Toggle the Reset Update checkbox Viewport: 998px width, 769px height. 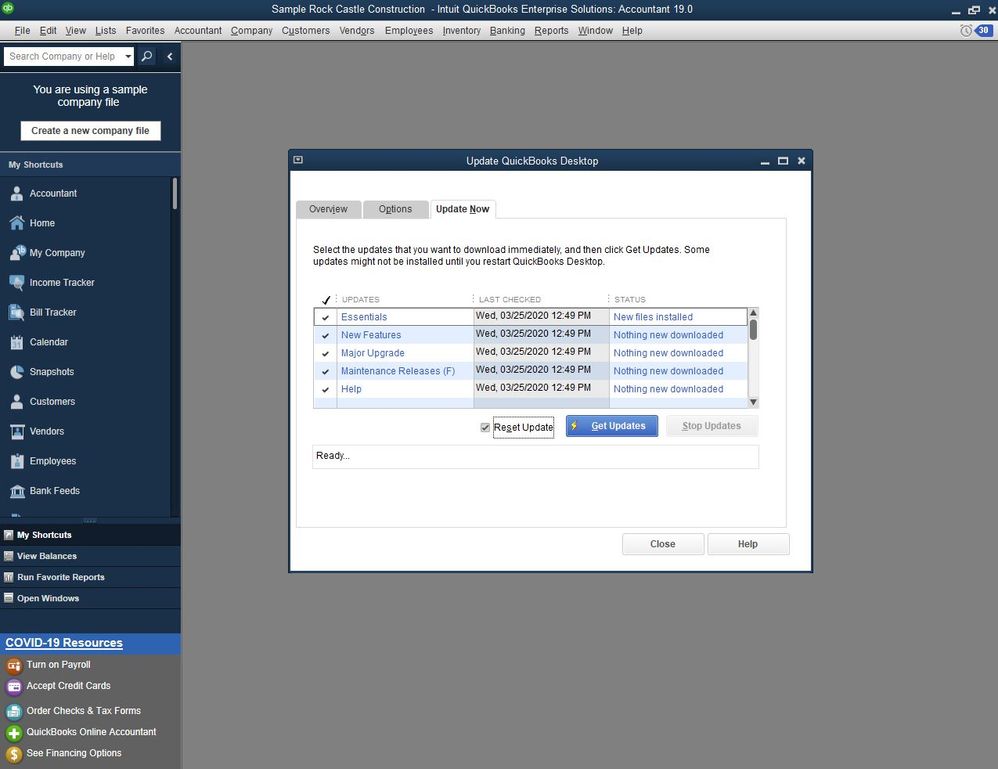coord(485,427)
